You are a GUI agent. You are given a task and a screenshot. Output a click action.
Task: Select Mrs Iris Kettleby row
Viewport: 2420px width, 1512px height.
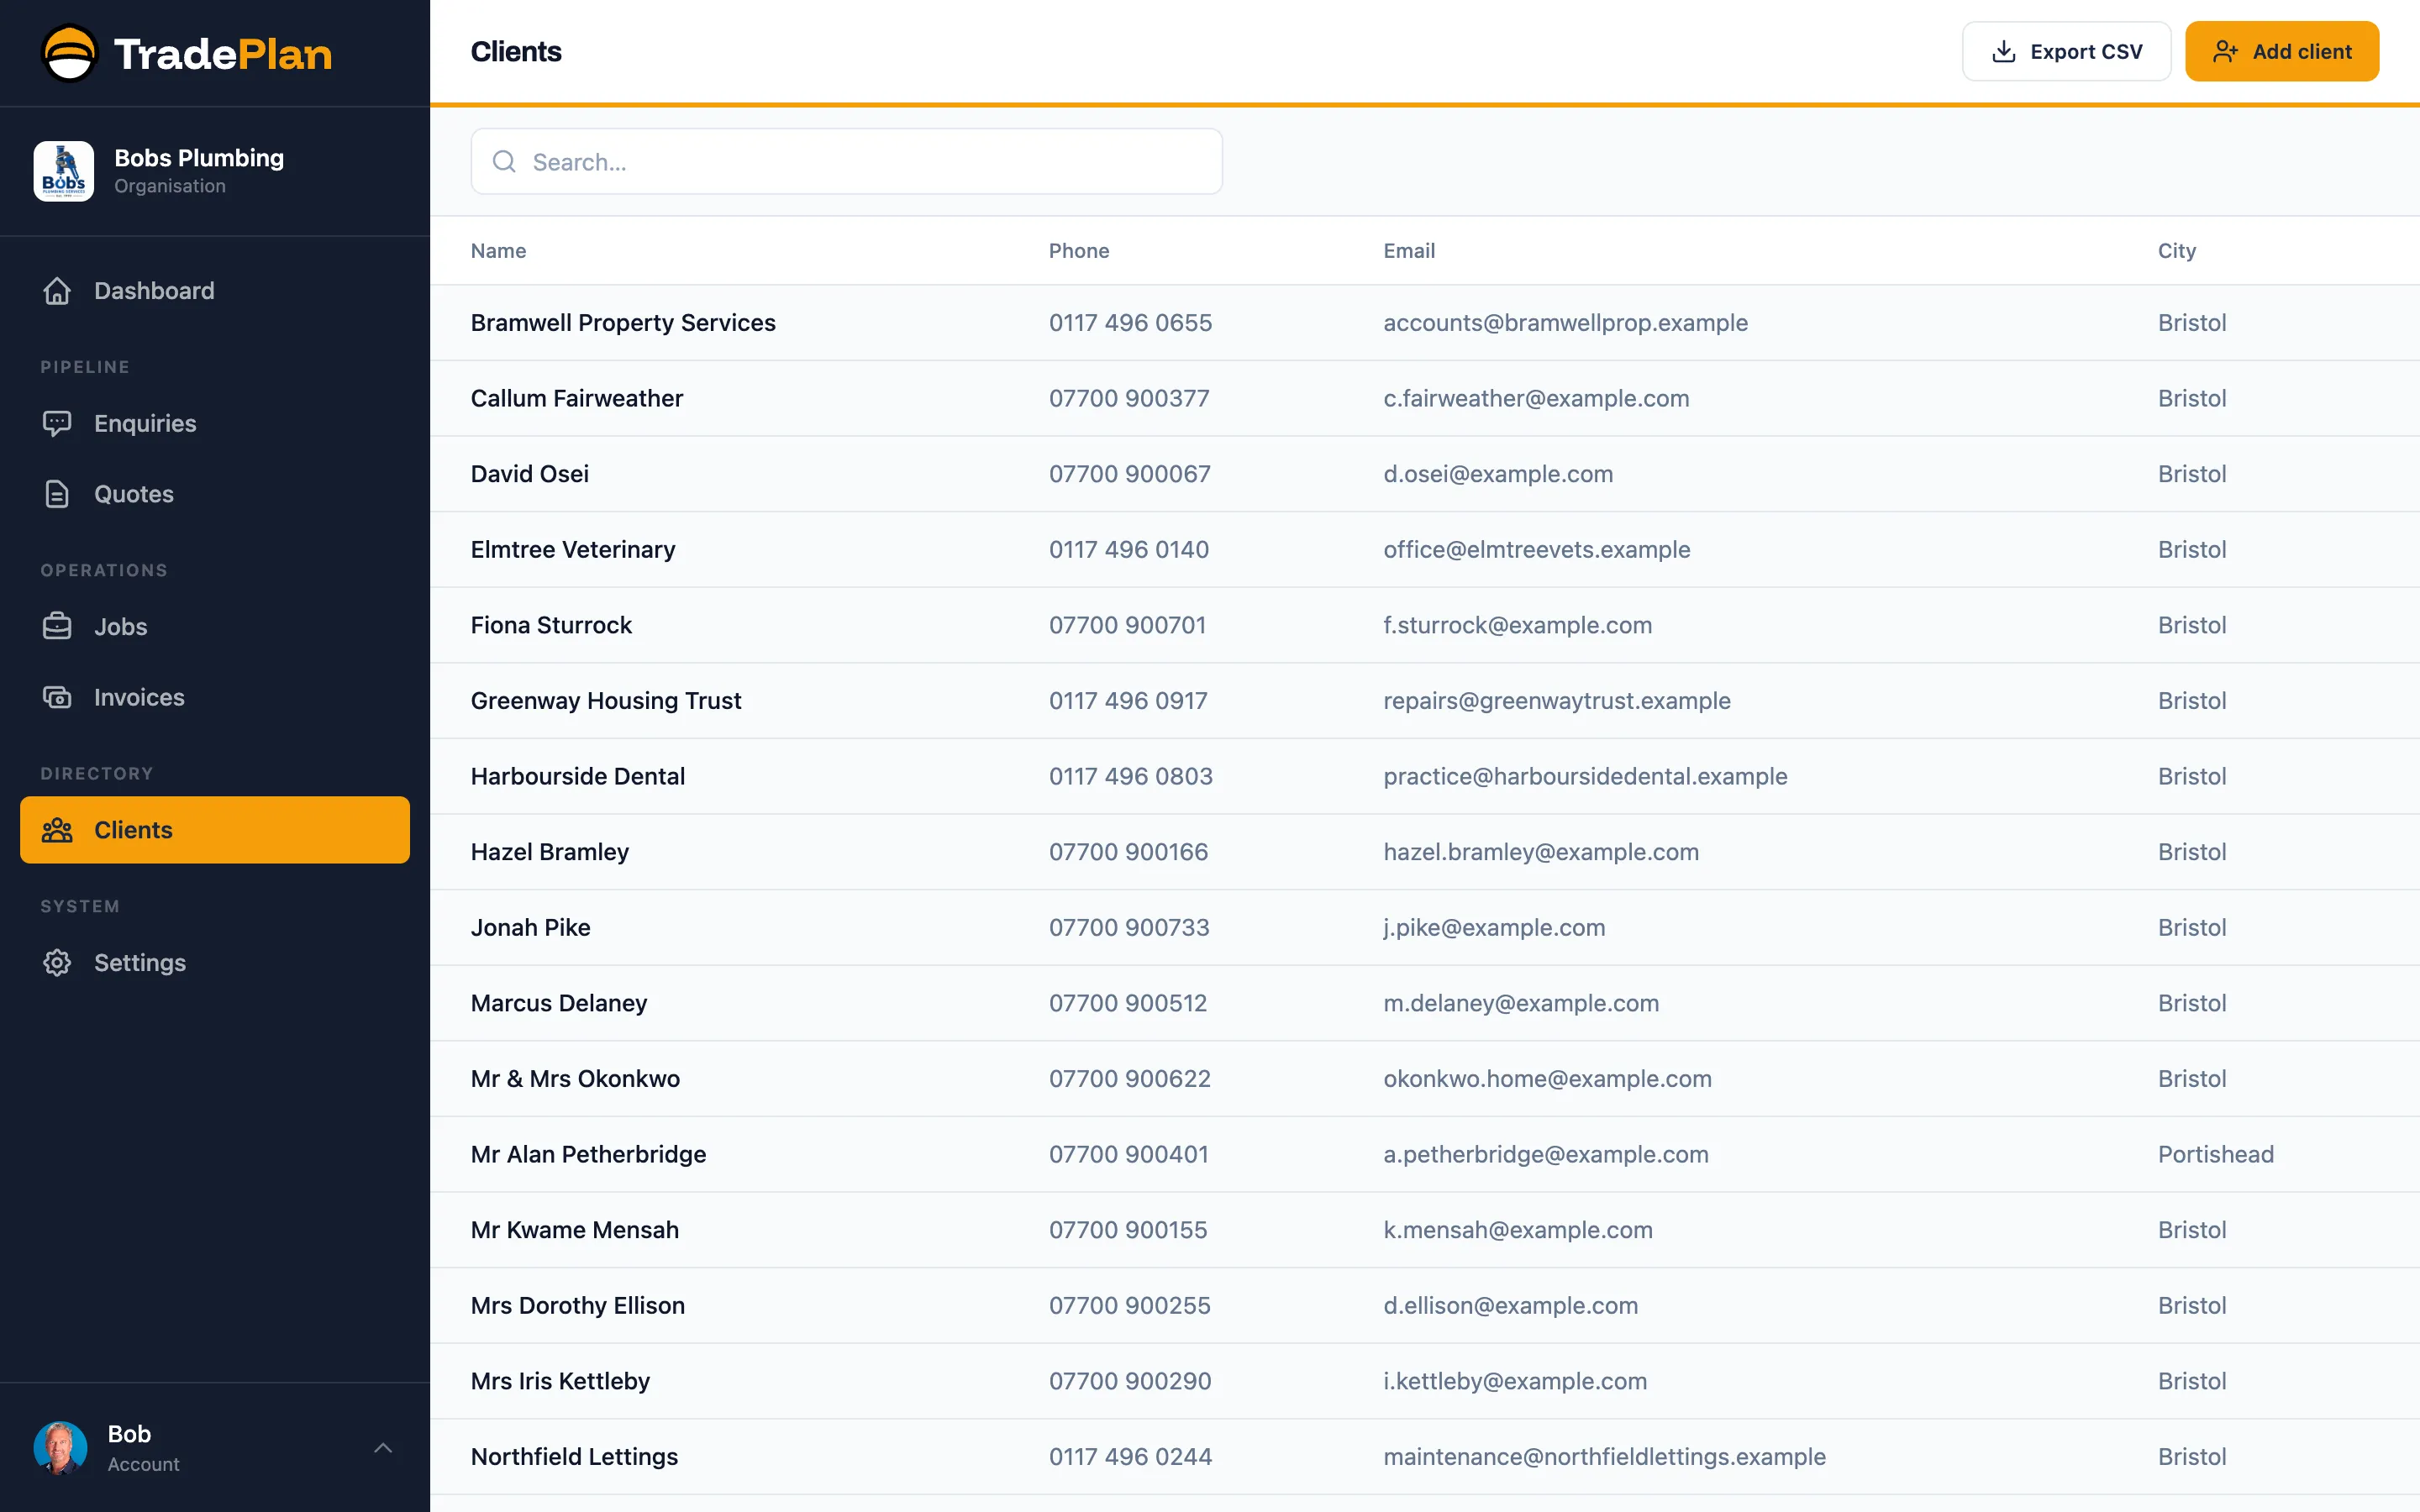pos(1425,1381)
